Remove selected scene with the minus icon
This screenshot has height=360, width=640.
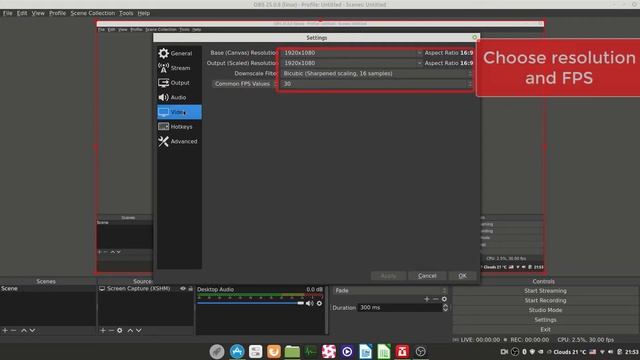coord(13,330)
